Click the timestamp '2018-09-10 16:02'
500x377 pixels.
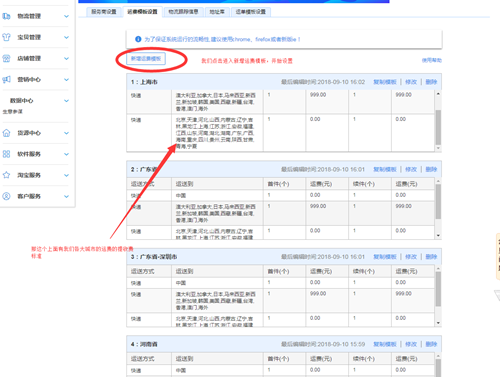[x=341, y=82]
